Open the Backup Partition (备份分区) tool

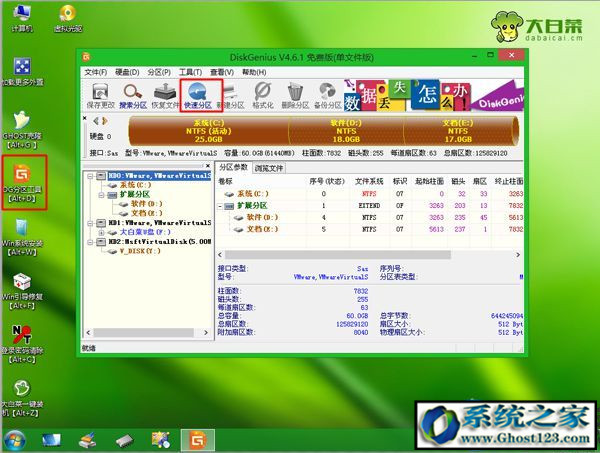(x=328, y=96)
